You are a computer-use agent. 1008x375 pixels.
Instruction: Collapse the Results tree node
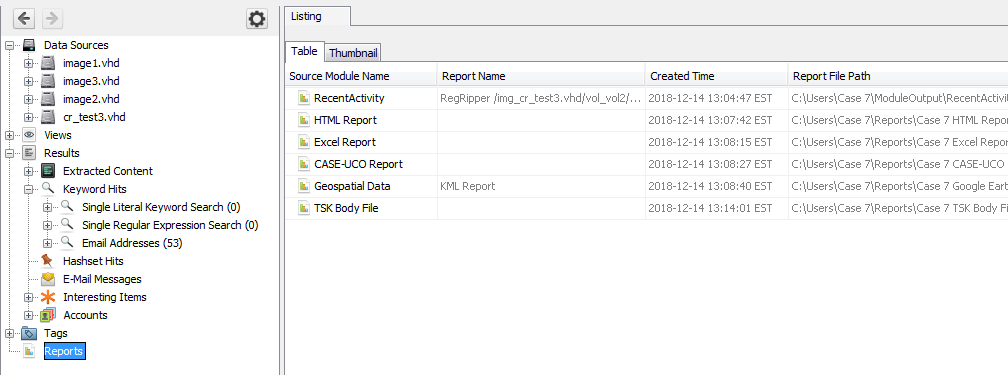point(9,153)
